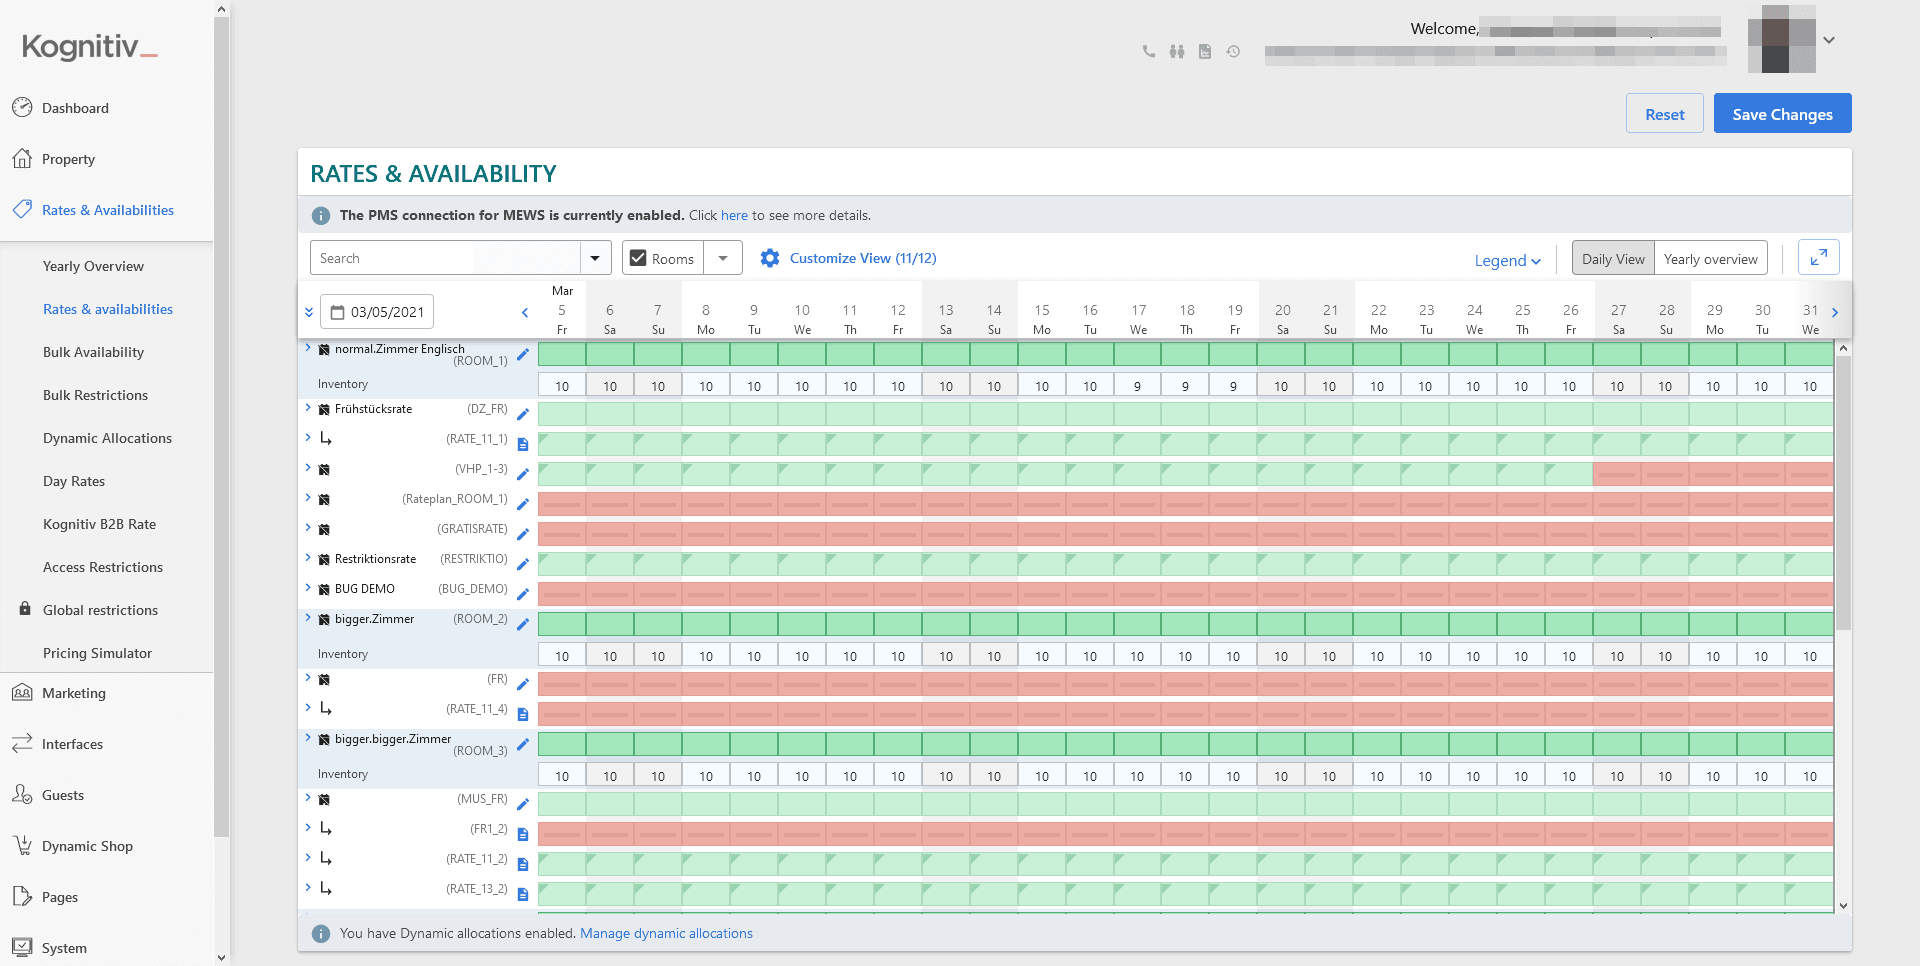This screenshot has width=1920, height=966.
Task: Open Bulk Availability in sidebar
Action: point(93,352)
